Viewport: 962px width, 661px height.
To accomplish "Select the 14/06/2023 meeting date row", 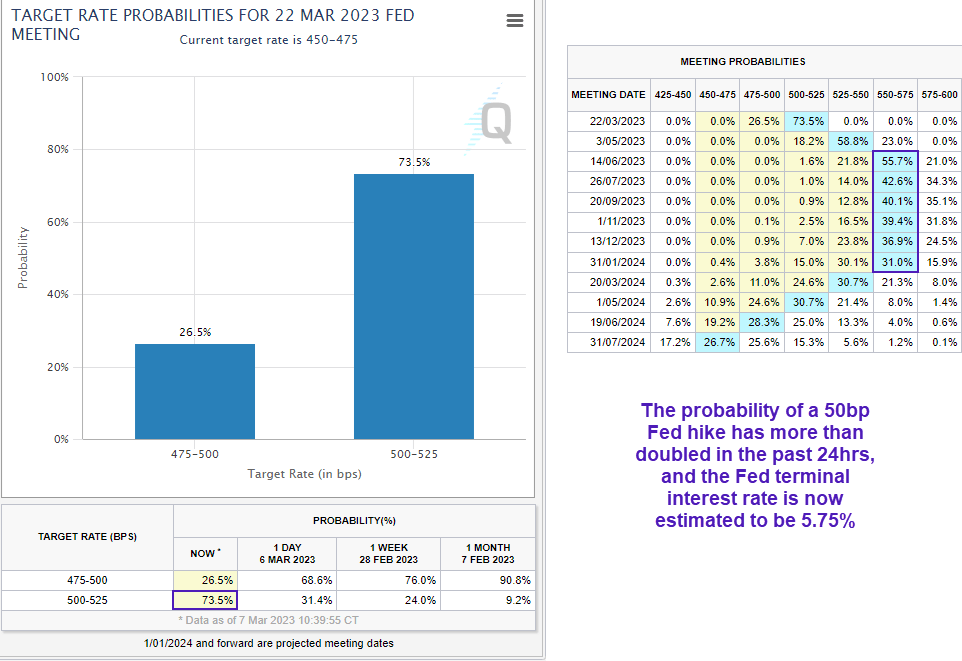I will coord(764,161).
